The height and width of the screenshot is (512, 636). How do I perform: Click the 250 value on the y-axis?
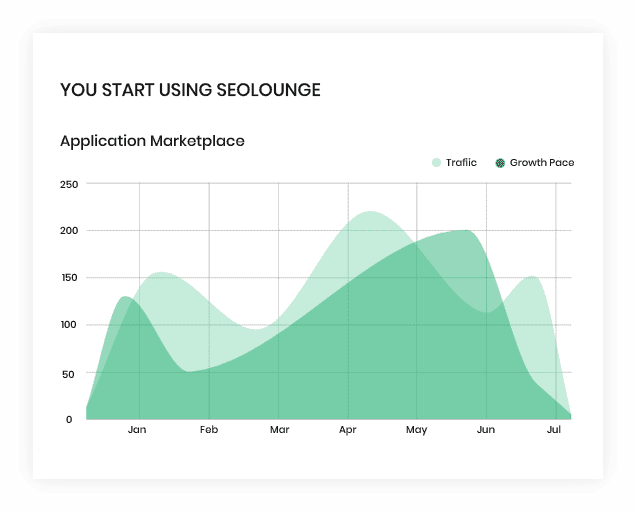coord(69,184)
